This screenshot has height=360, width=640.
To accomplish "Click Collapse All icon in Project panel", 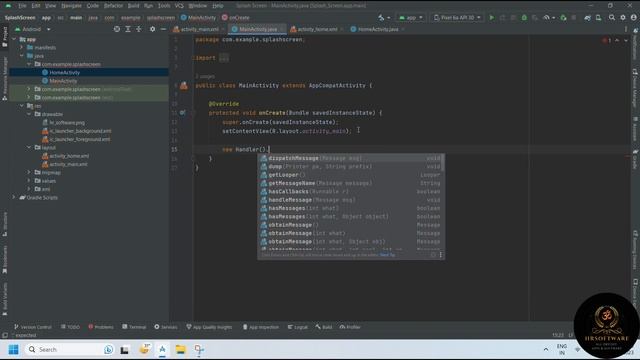I will click(139, 29).
